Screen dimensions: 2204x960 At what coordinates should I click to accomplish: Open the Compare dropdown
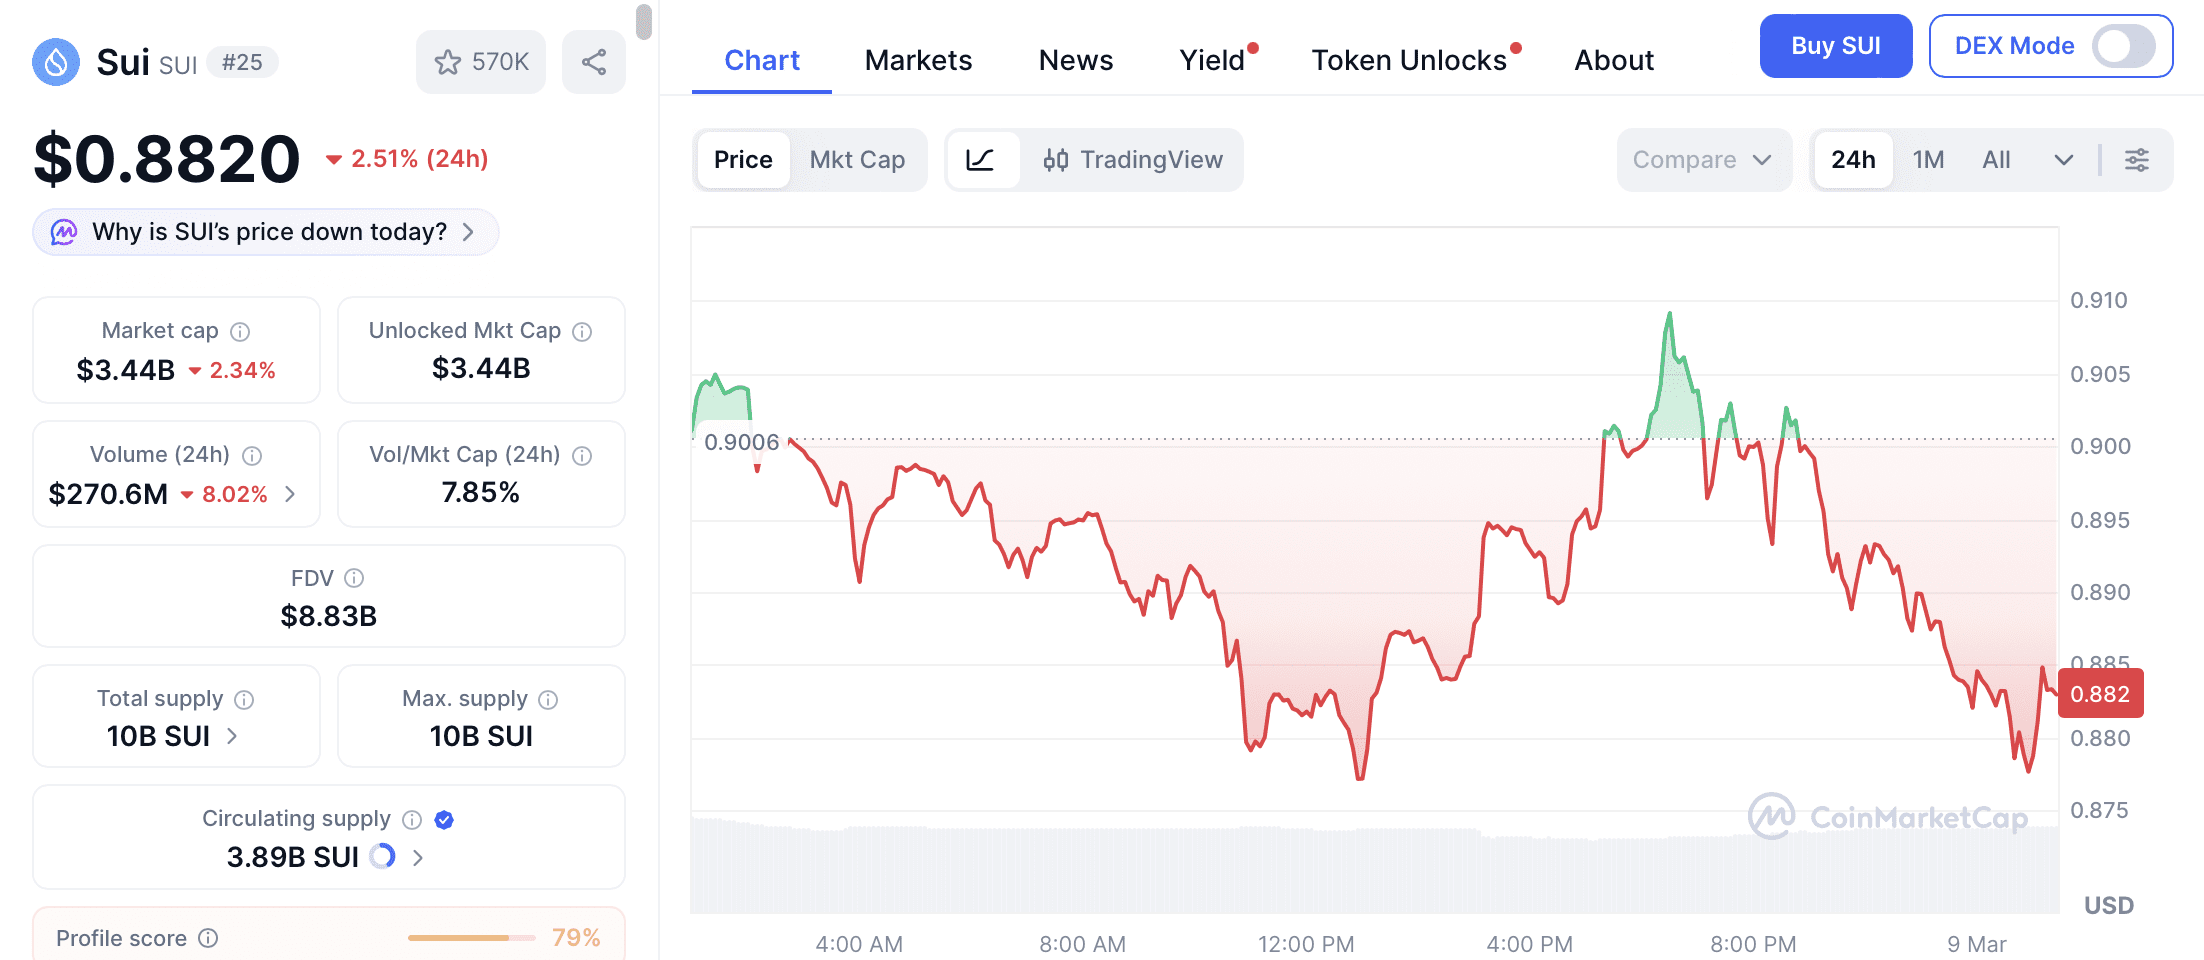click(1702, 160)
